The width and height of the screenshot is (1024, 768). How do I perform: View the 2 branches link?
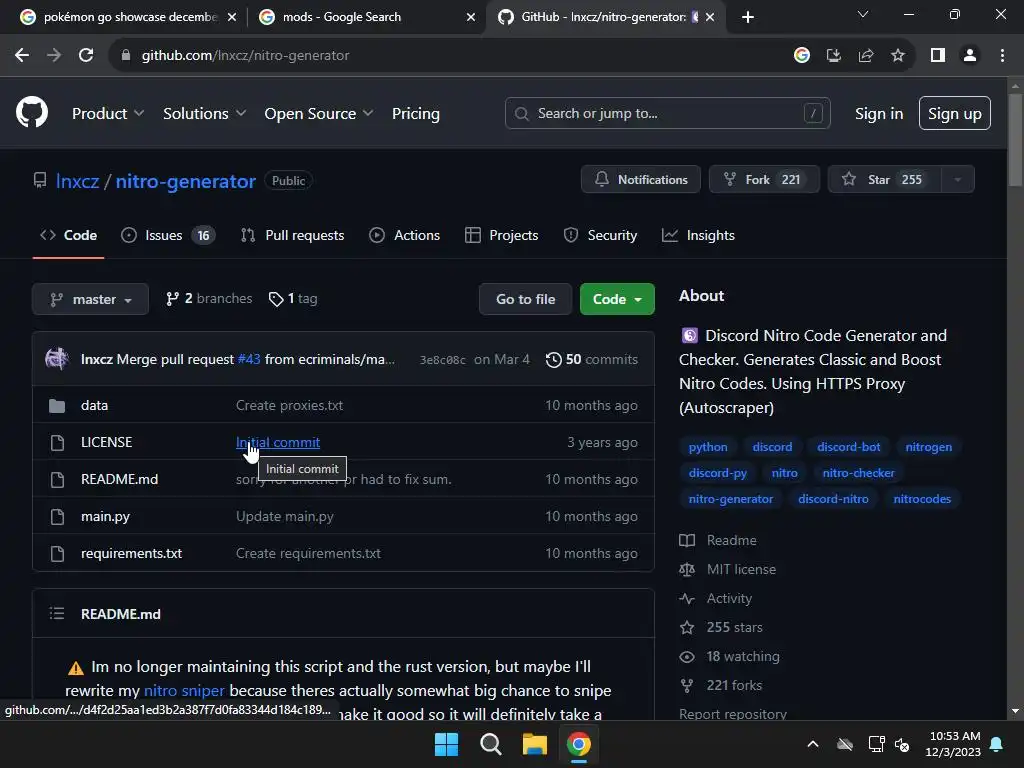pyautogui.click(x=209, y=299)
